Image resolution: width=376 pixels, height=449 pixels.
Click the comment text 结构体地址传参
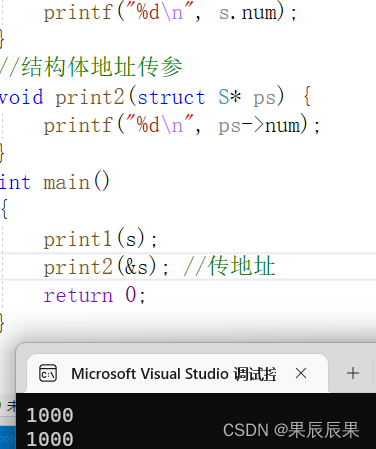(x=102, y=67)
